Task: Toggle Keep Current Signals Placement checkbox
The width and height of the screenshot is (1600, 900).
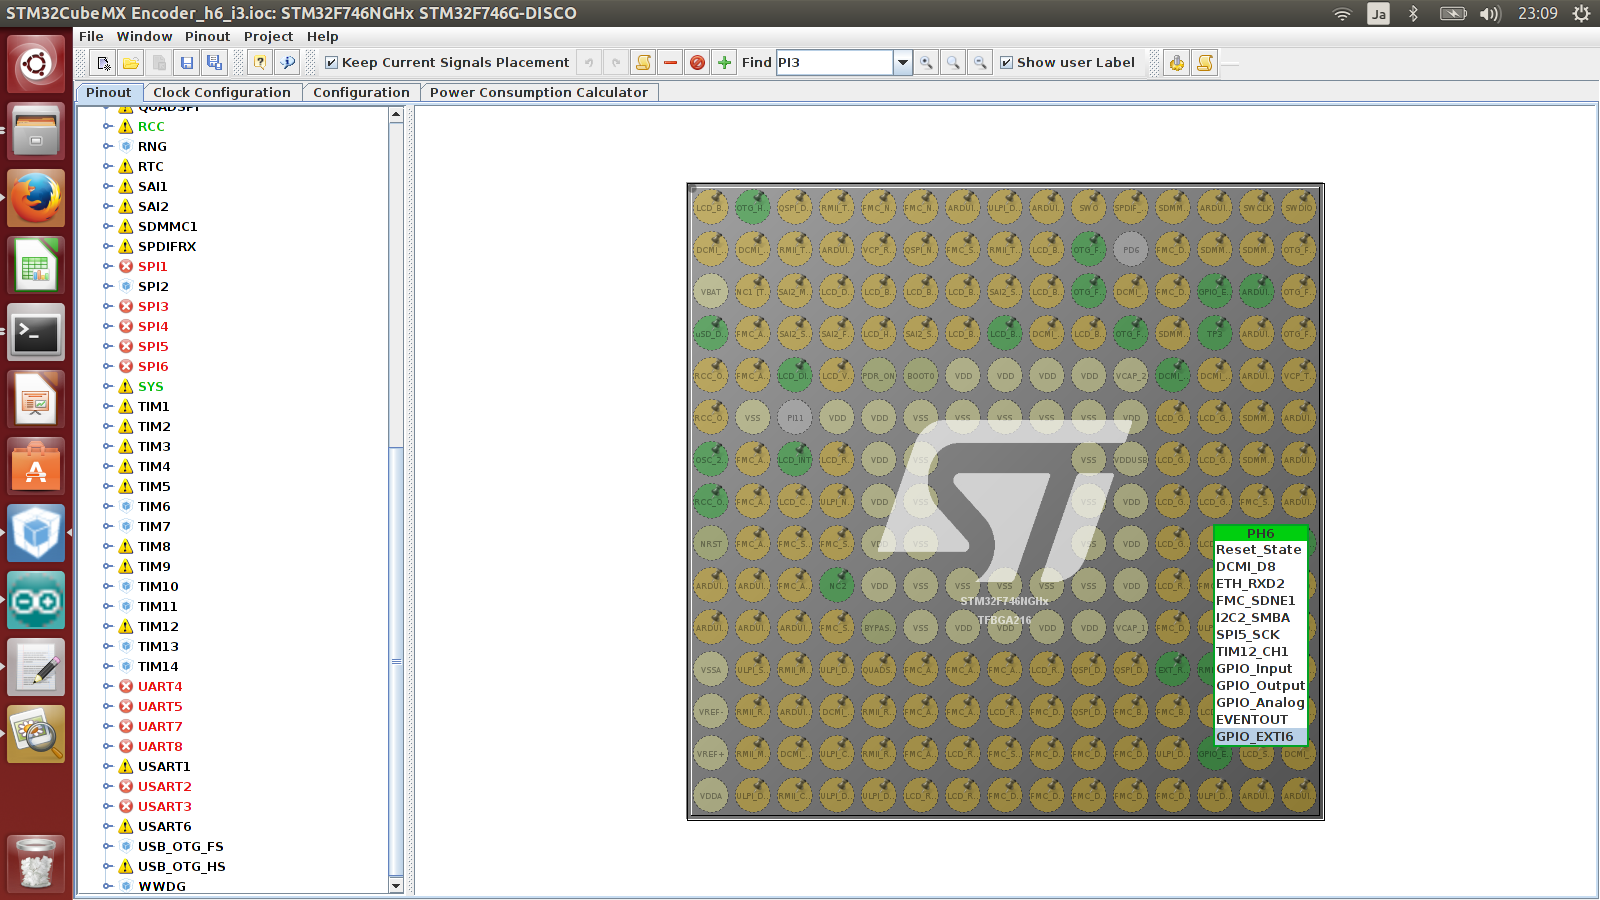Action: point(332,63)
